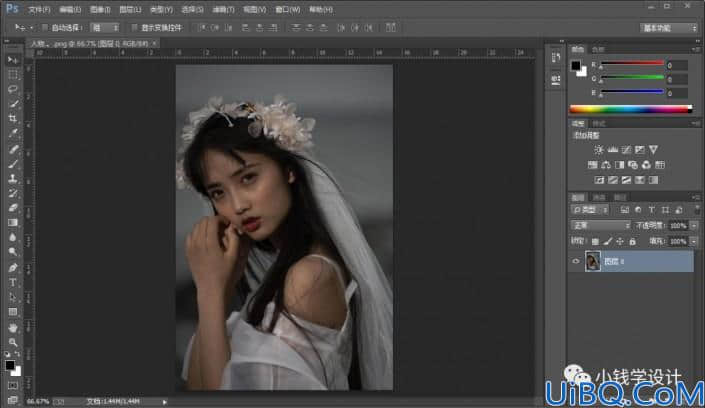This screenshot has width=705, height=408.
Task: Open the Move tool preset picker arrow
Action: (x=31, y=28)
